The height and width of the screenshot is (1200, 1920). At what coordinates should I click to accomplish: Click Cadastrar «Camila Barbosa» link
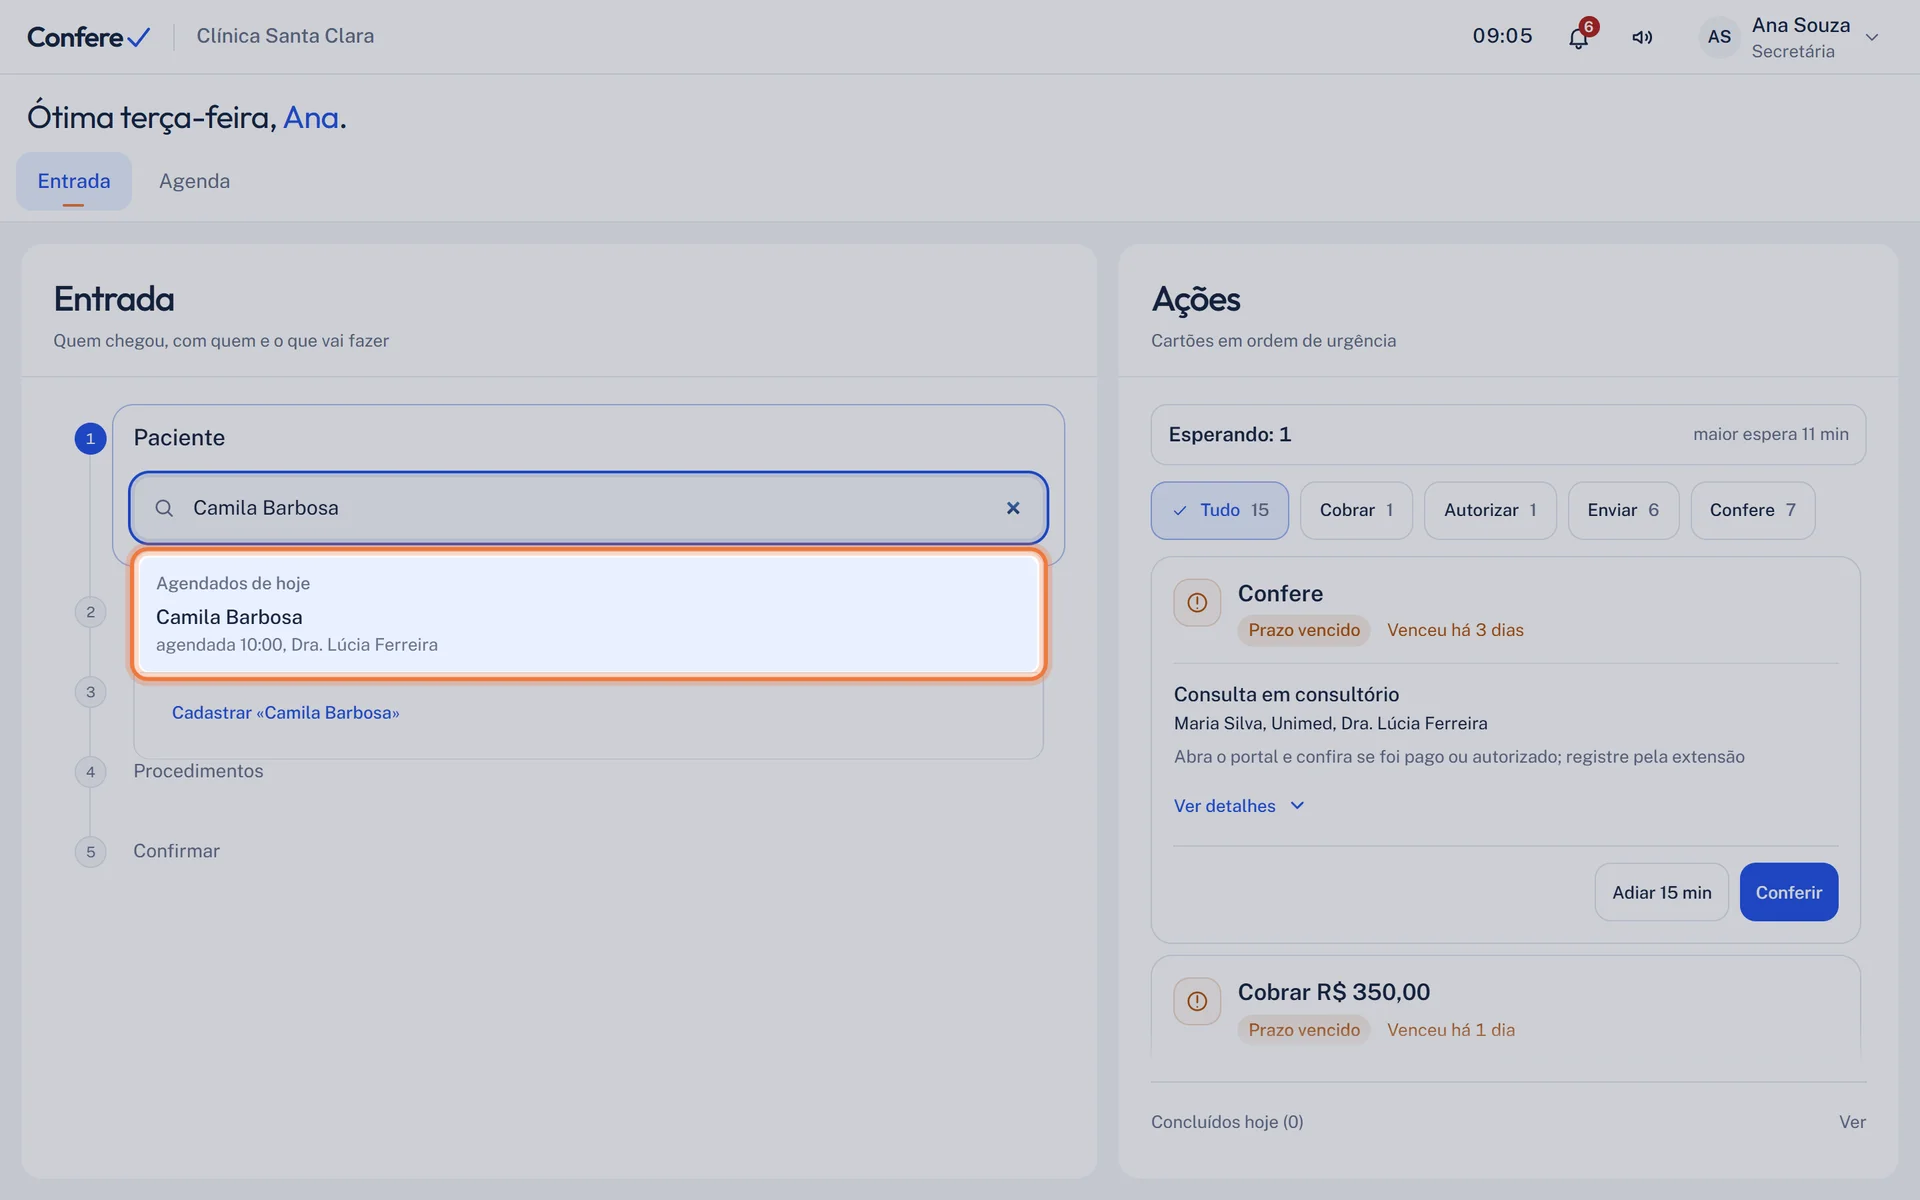tap(285, 713)
